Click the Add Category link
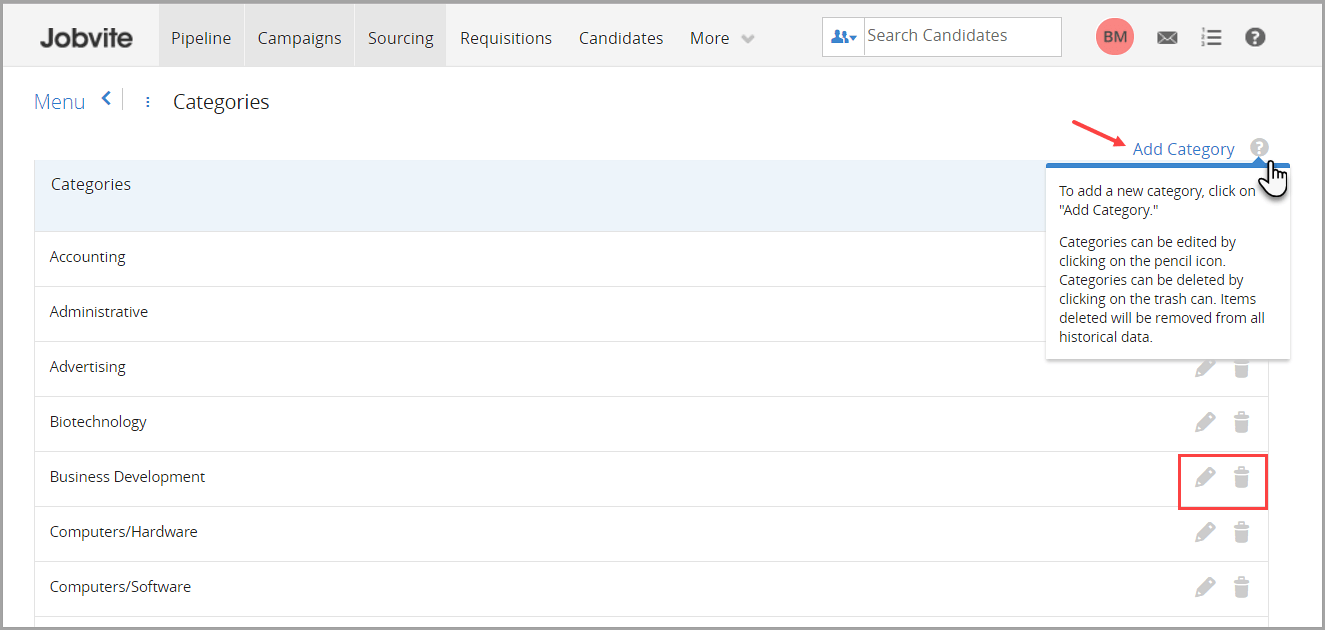 pyautogui.click(x=1184, y=148)
